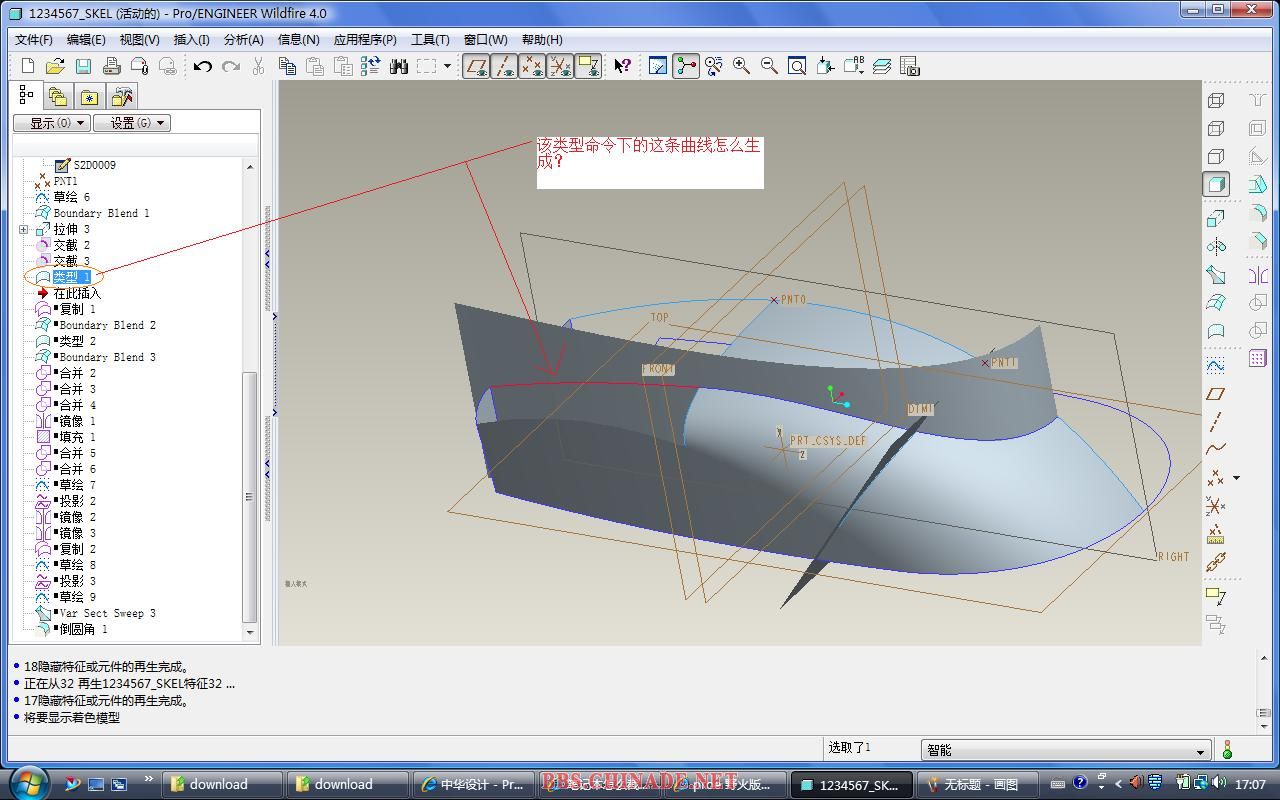Toggle spin center display
The image size is (1280, 800).
coord(686,66)
